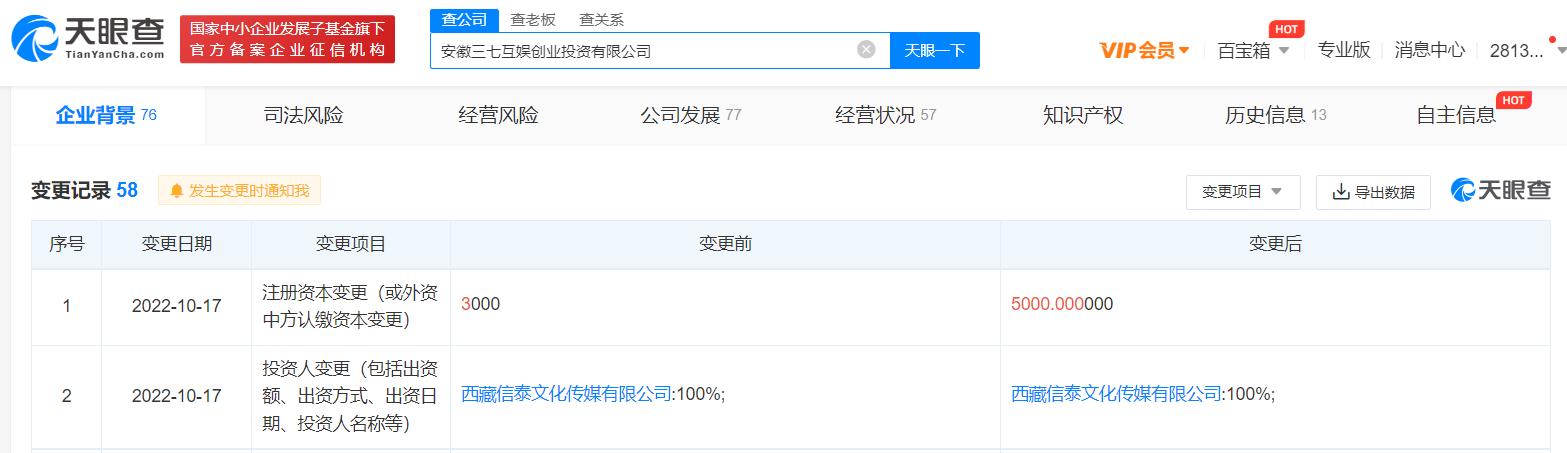1567x453 pixels.
Task: Click the 变更前 column header
Action: click(x=725, y=244)
